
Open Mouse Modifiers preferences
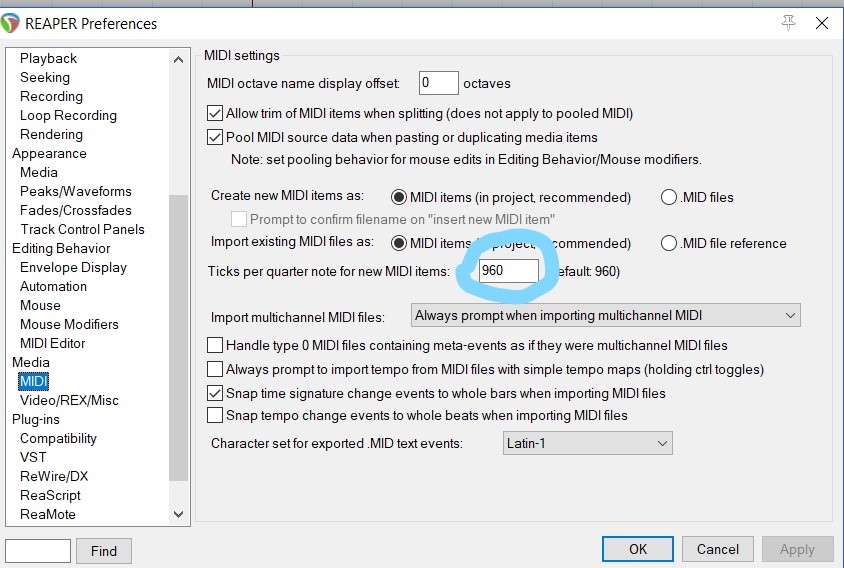(69, 324)
